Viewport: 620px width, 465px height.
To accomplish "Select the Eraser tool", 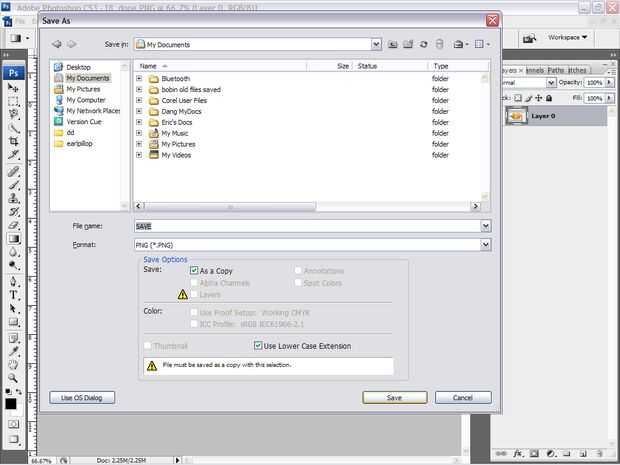I will (13, 225).
